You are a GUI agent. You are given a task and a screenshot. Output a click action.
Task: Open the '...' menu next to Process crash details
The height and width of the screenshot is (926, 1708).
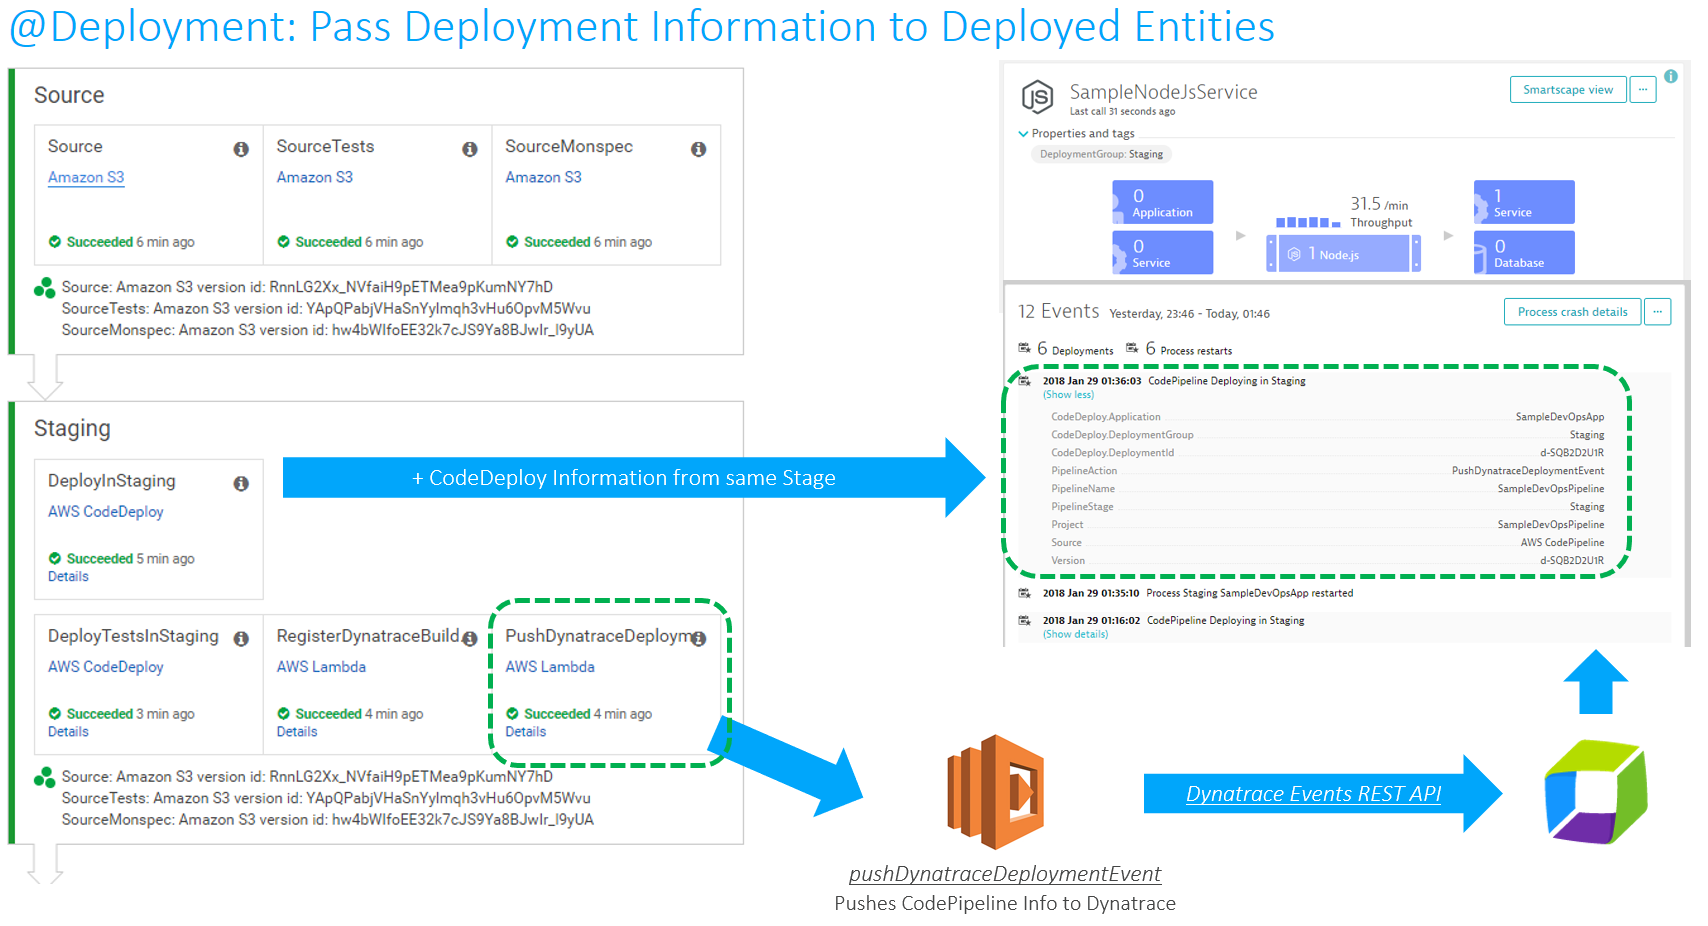pyautogui.click(x=1658, y=311)
